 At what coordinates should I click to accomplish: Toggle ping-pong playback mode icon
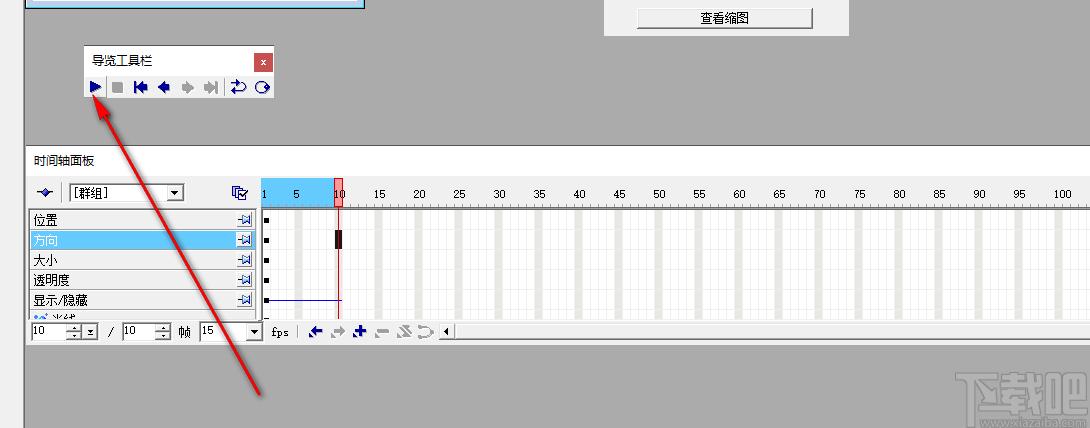pyautogui.click(x=262, y=87)
